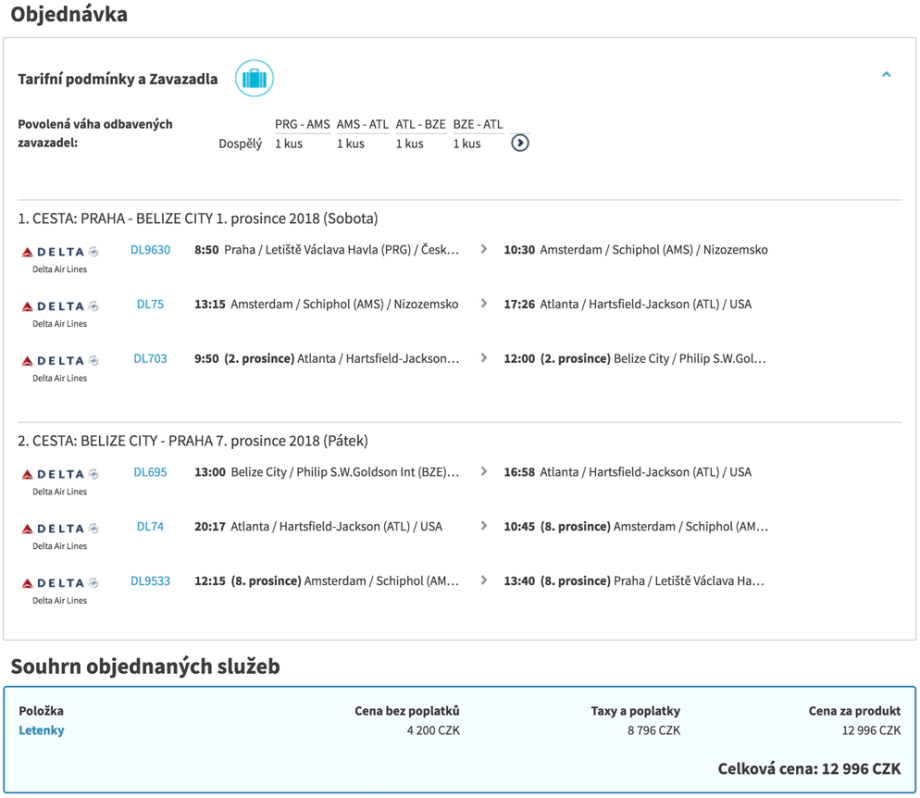Click Delta logo on the DL74 row
The image size is (920, 798).
point(59,528)
